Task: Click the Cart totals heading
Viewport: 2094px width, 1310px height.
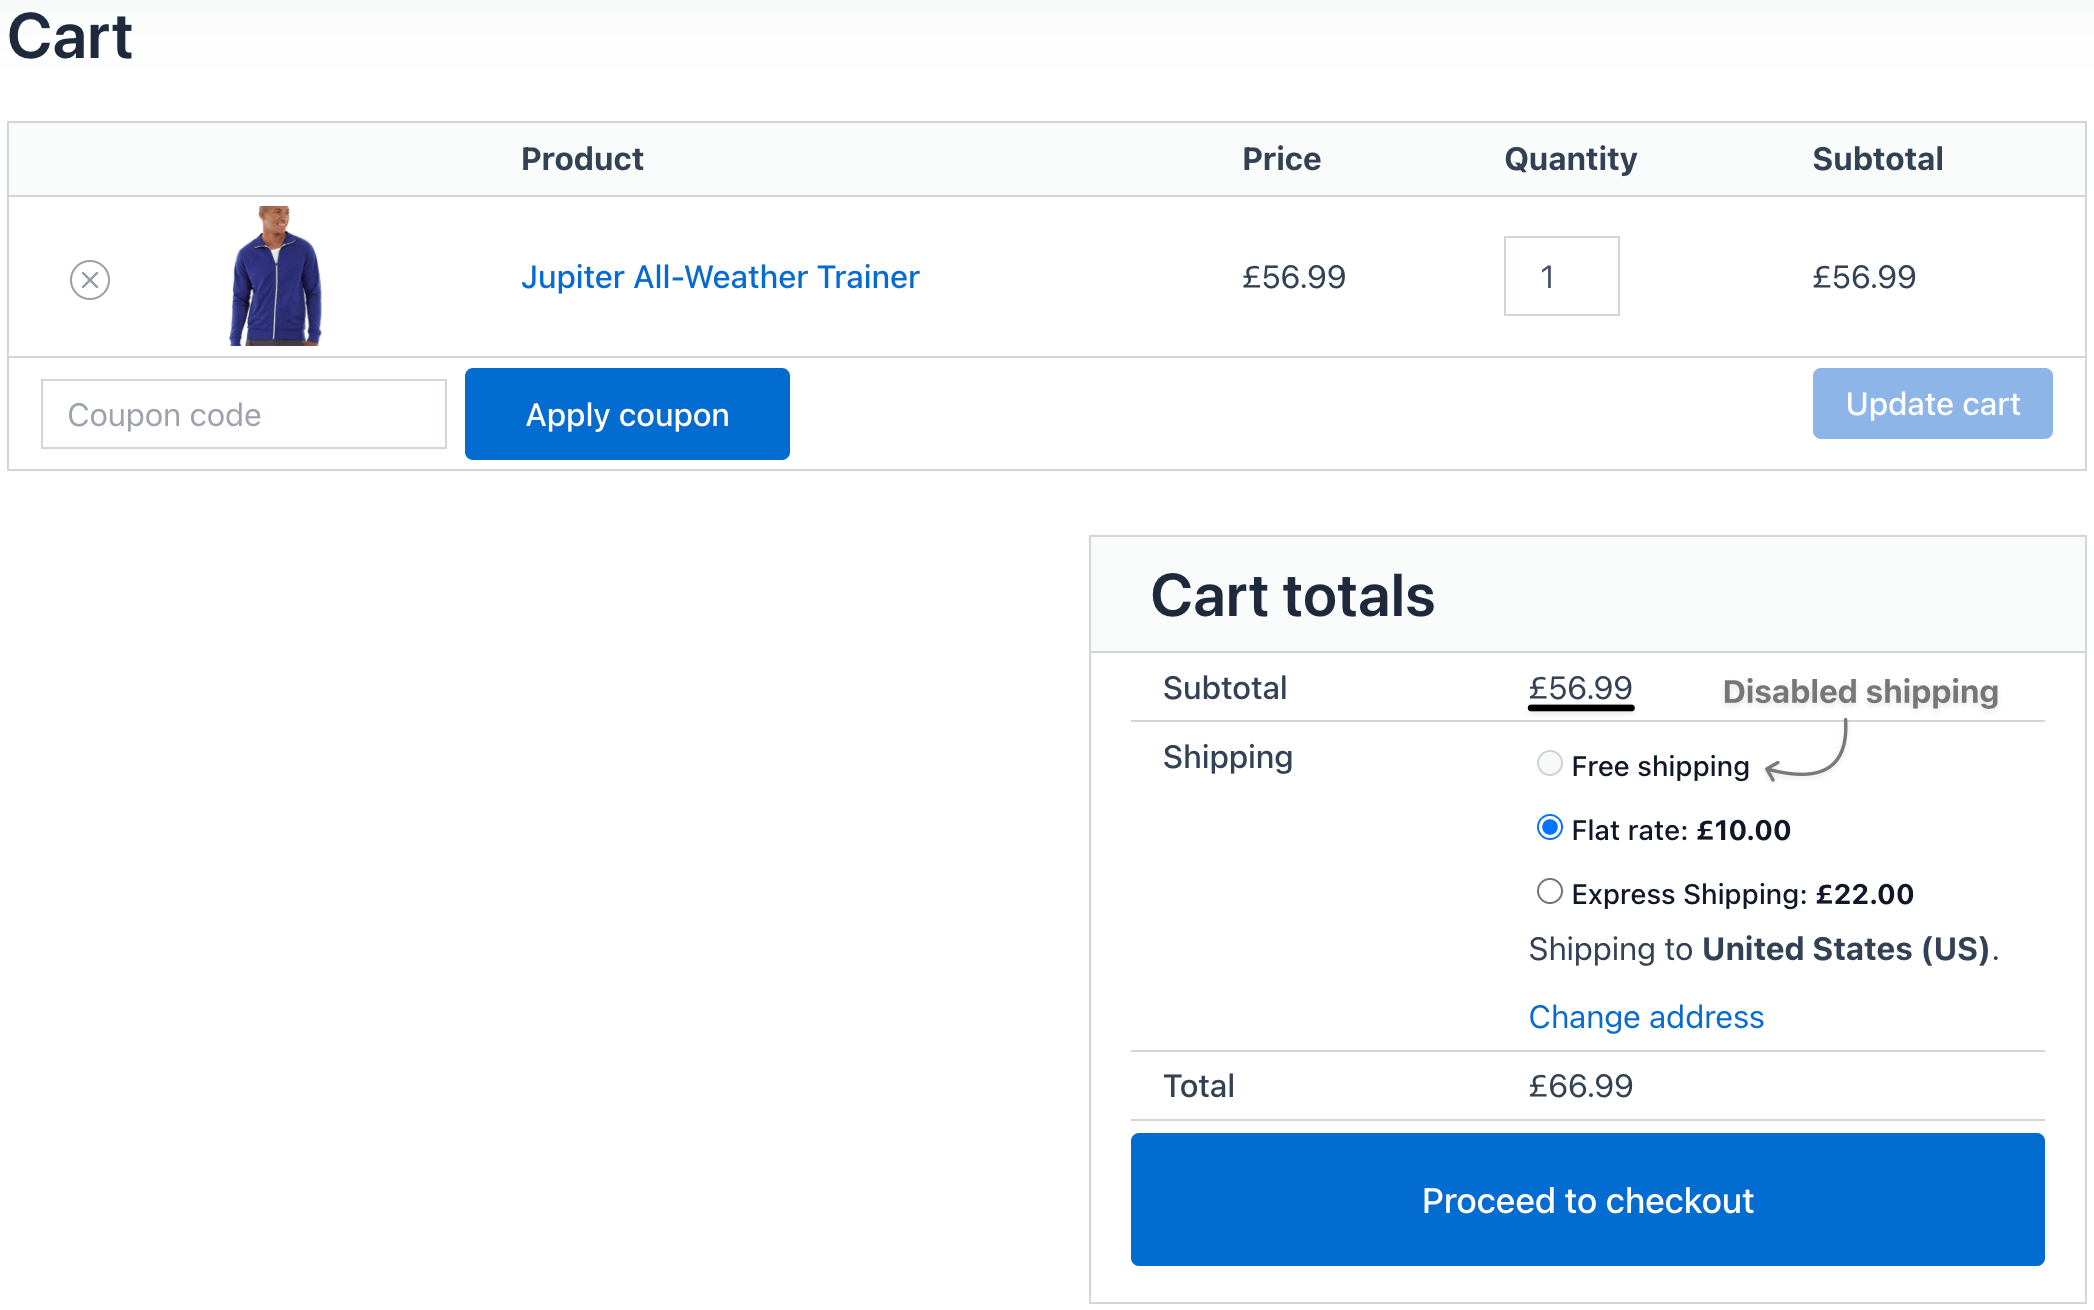Action: point(1292,596)
